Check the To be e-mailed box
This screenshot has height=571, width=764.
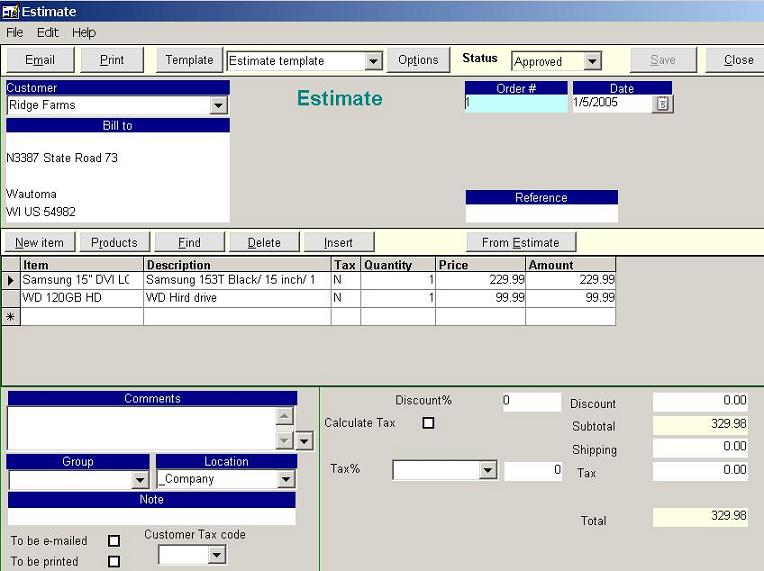113,541
